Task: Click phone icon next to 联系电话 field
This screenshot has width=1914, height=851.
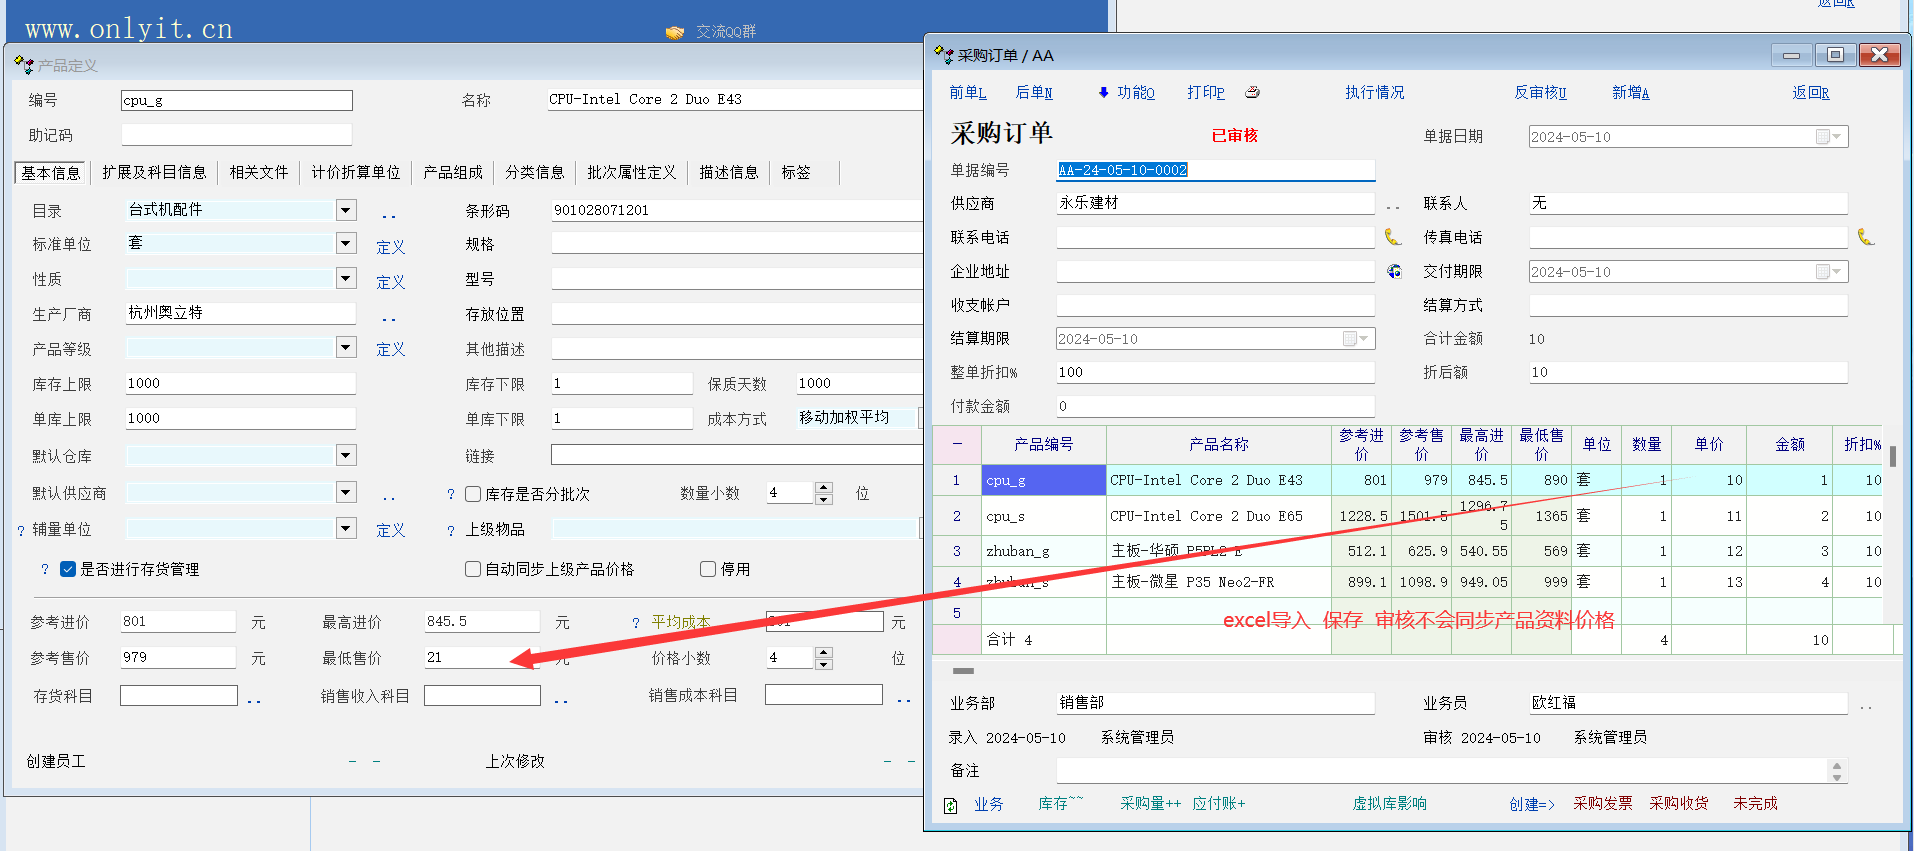Action: pyautogui.click(x=1392, y=237)
